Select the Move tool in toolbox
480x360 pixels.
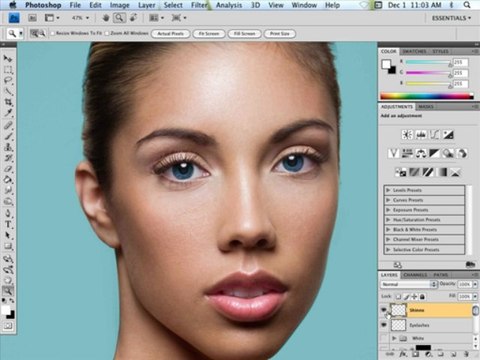coord(8,59)
